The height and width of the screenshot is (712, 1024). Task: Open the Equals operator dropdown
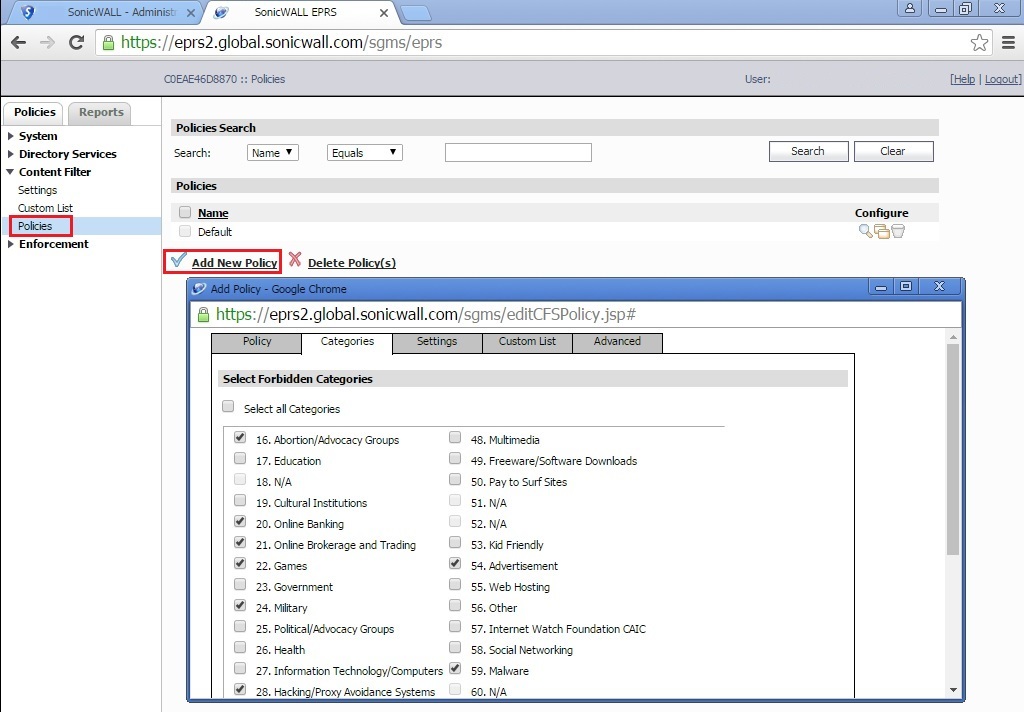coord(364,152)
